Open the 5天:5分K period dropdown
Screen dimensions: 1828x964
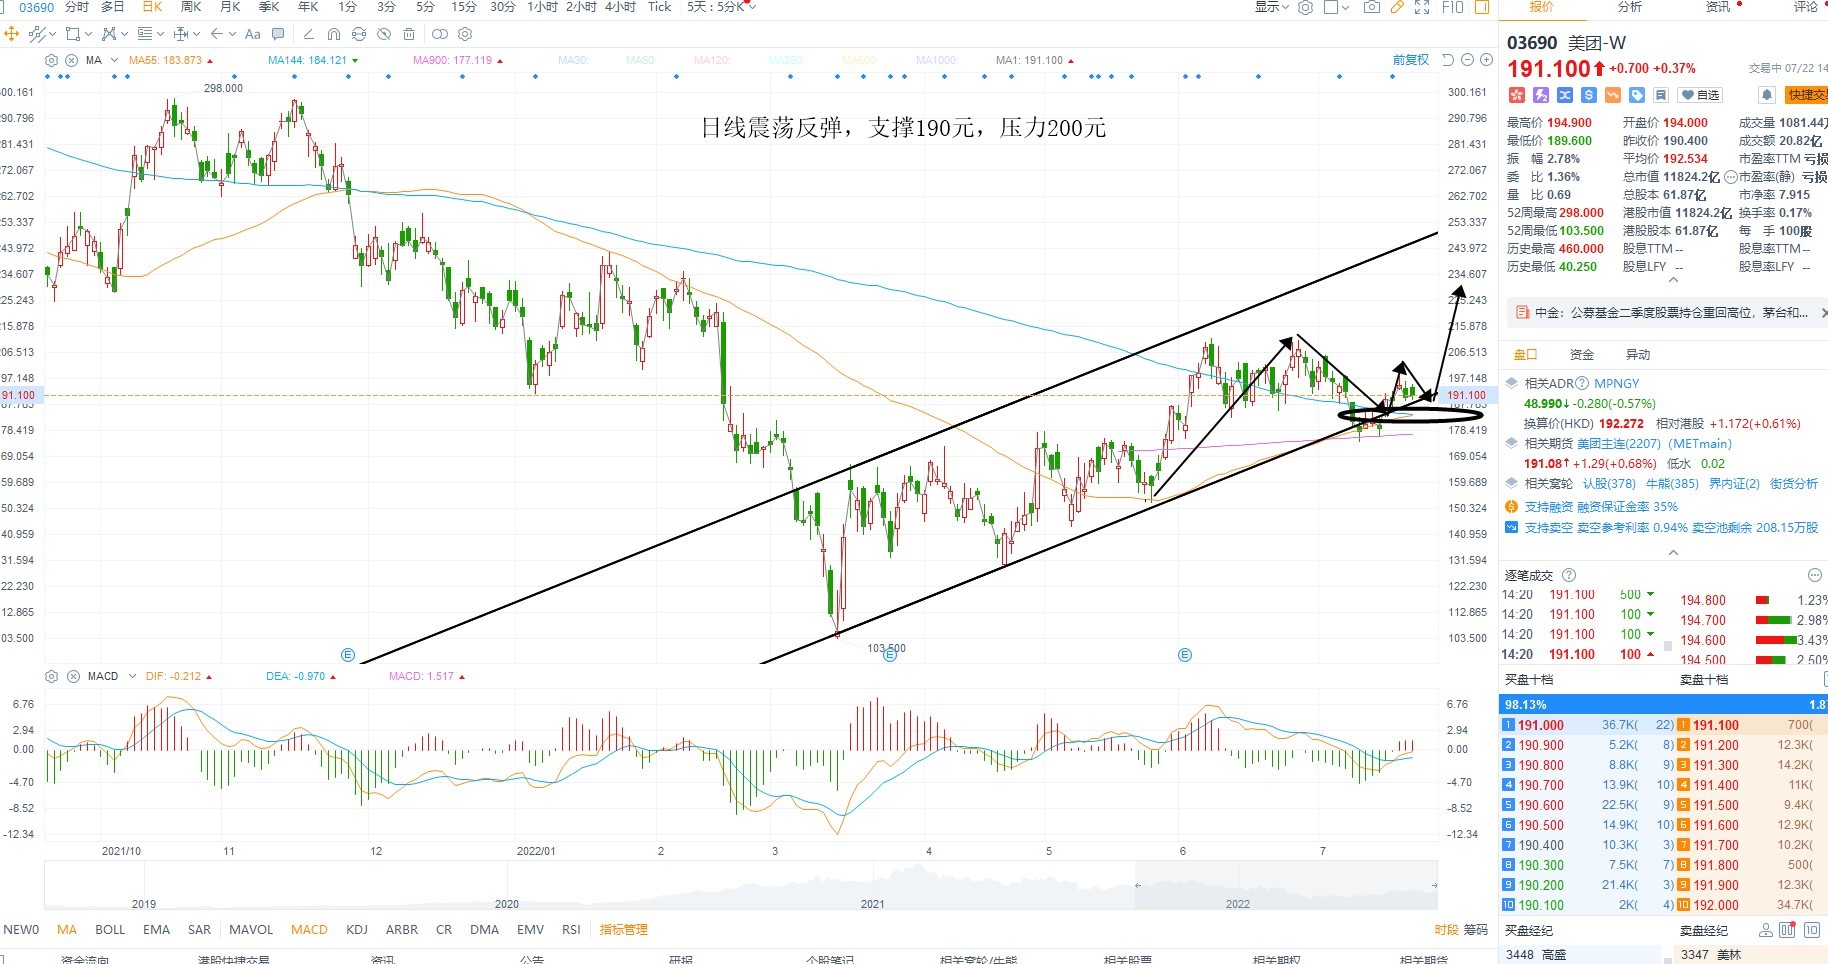click(x=722, y=7)
